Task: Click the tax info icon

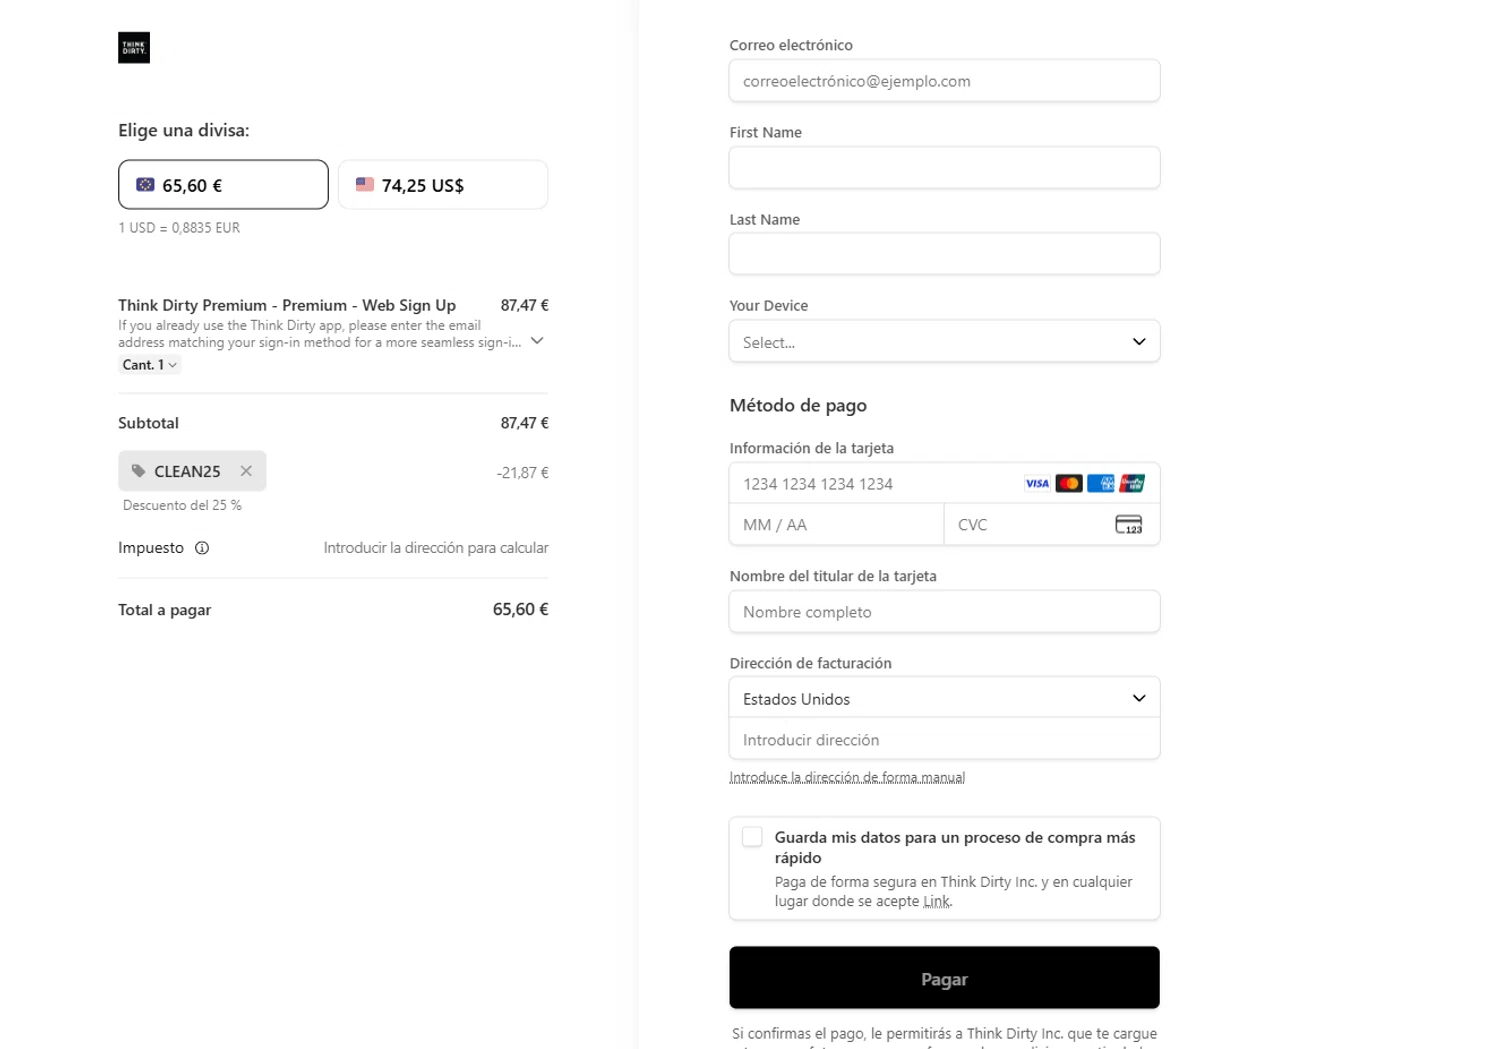Action: point(202,548)
